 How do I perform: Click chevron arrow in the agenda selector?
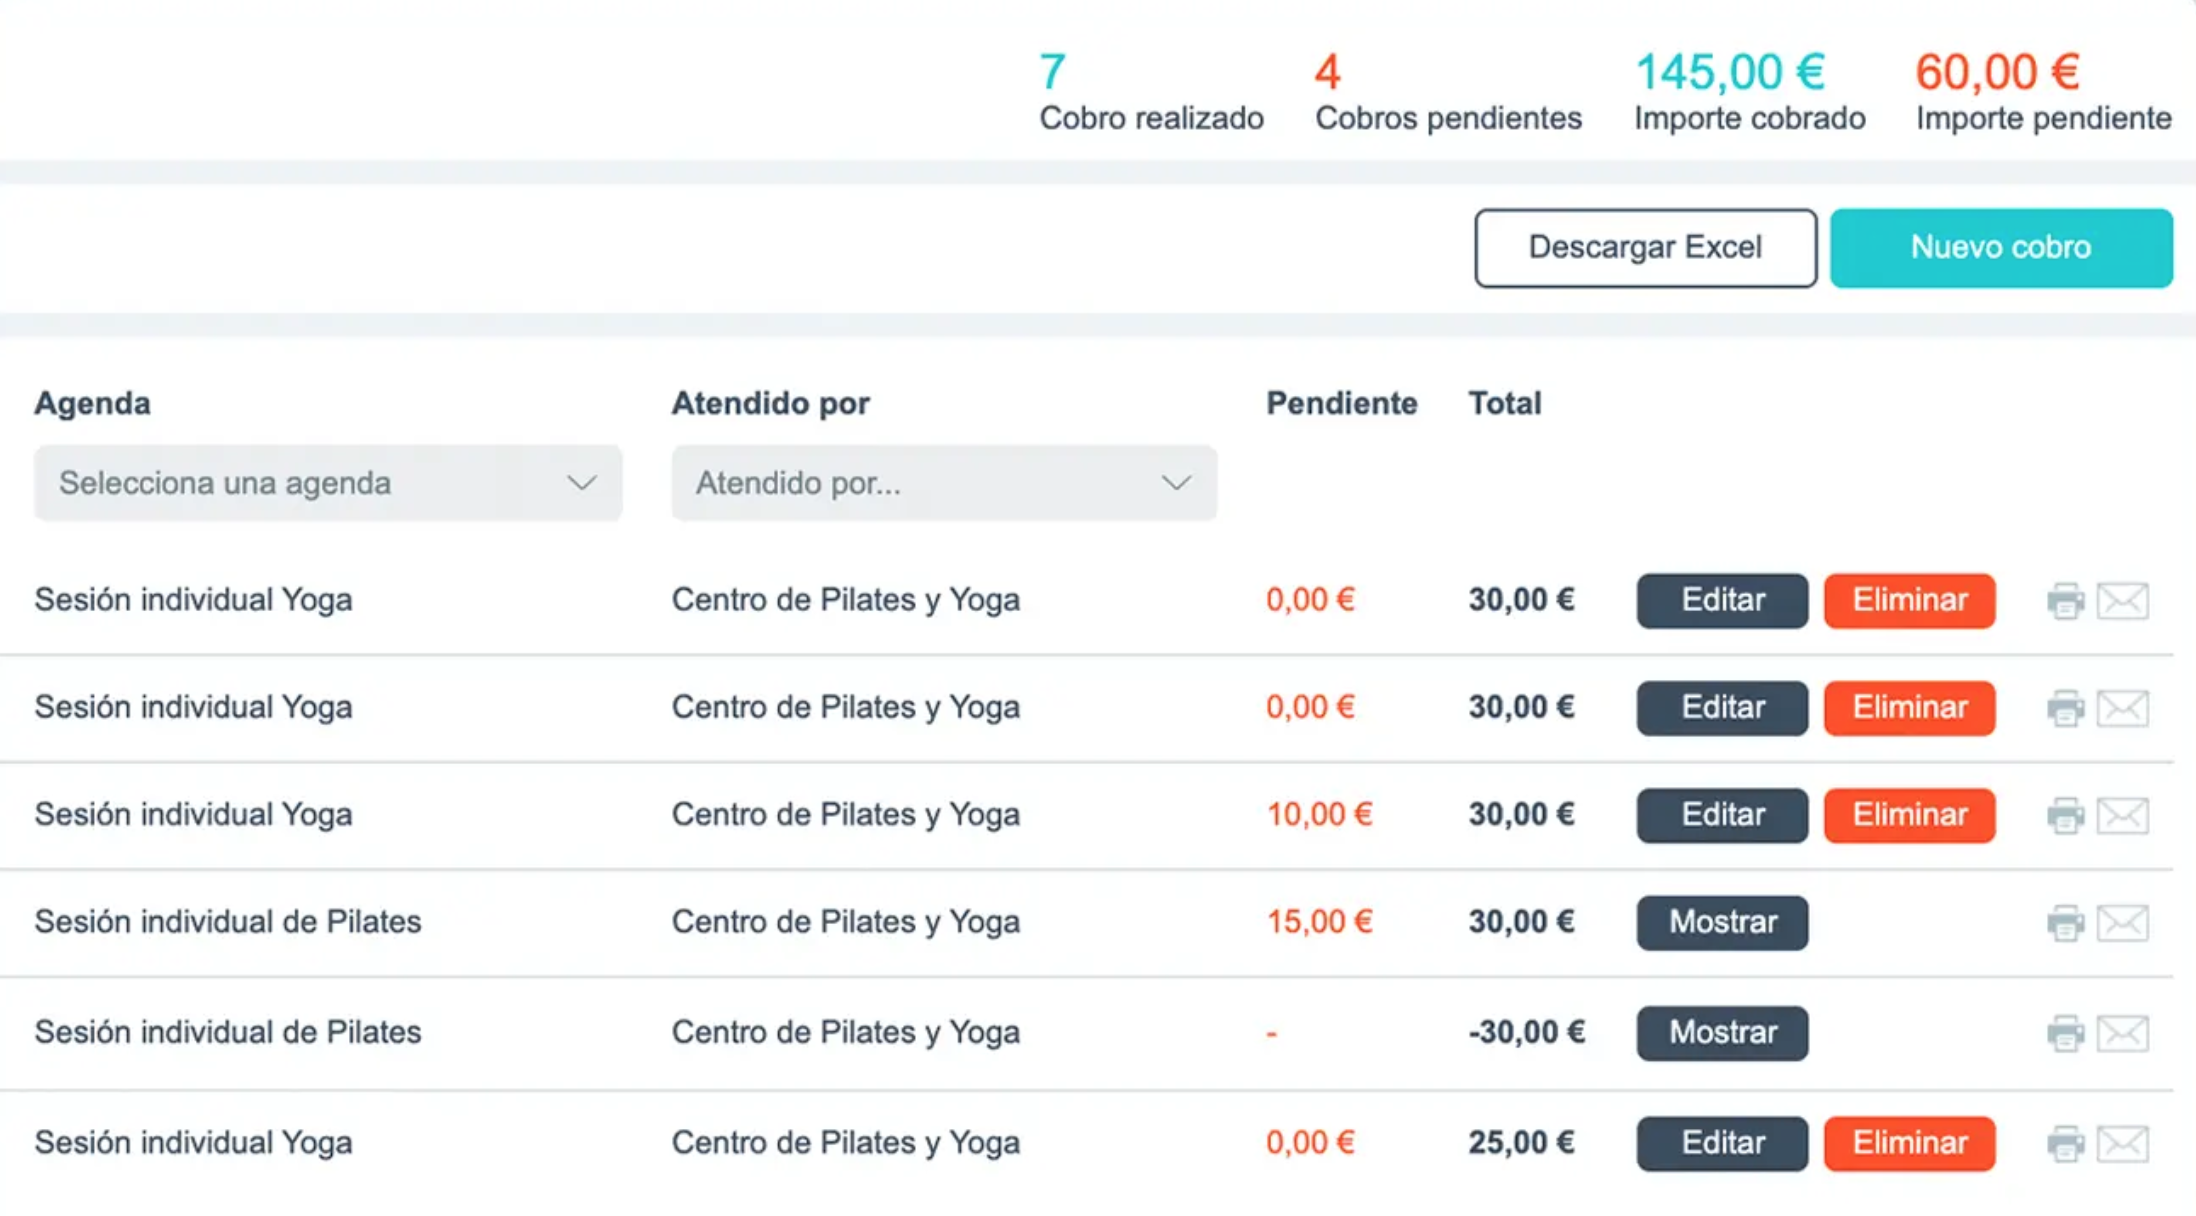pos(582,483)
